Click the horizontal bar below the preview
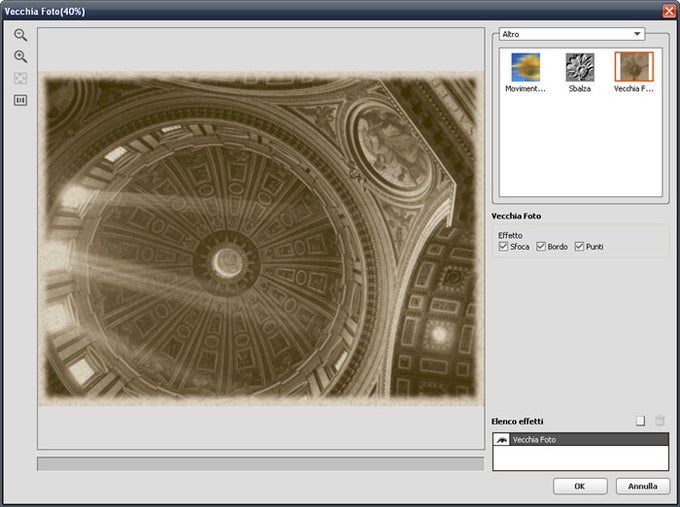680x507 pixels. point(261,464)
